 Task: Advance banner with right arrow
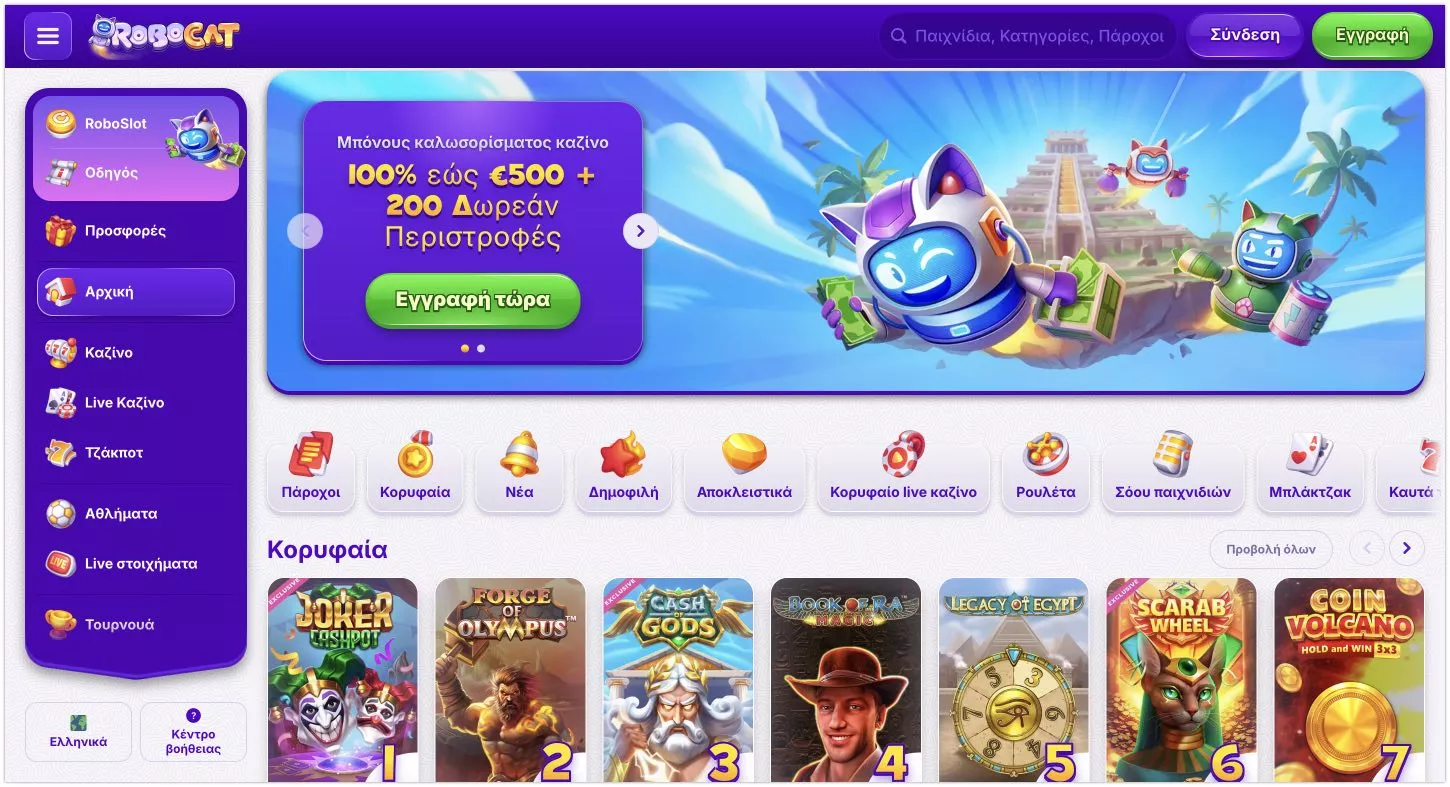pyautogui.click(x=640, y=231)
